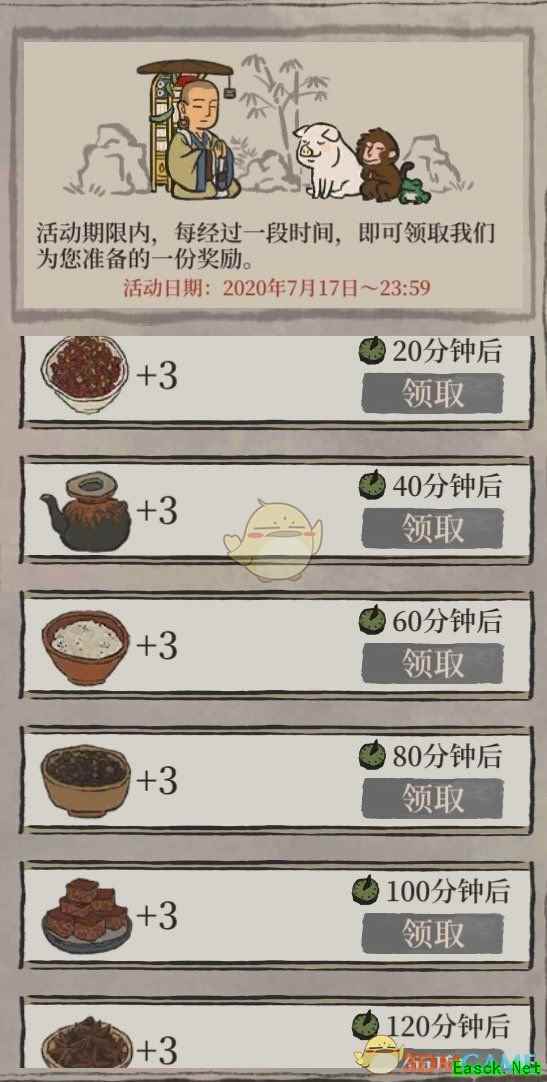Claim the 80分钟后 reward with 领取

click(432, 798)
